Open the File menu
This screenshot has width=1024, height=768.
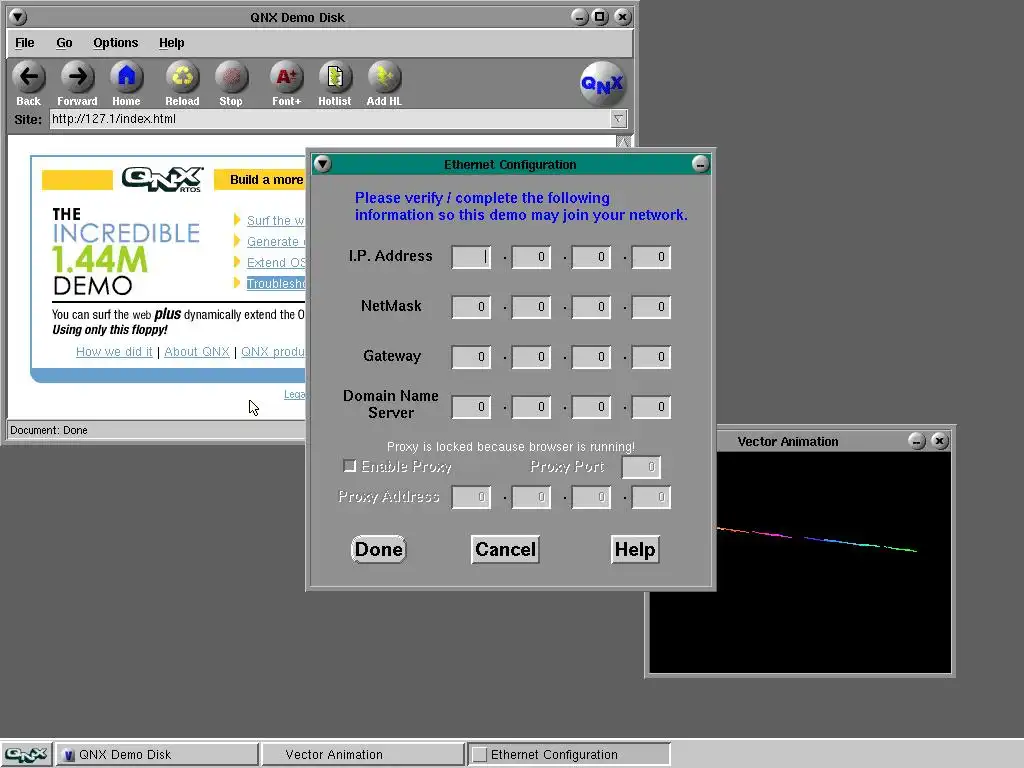pos(25,42)
